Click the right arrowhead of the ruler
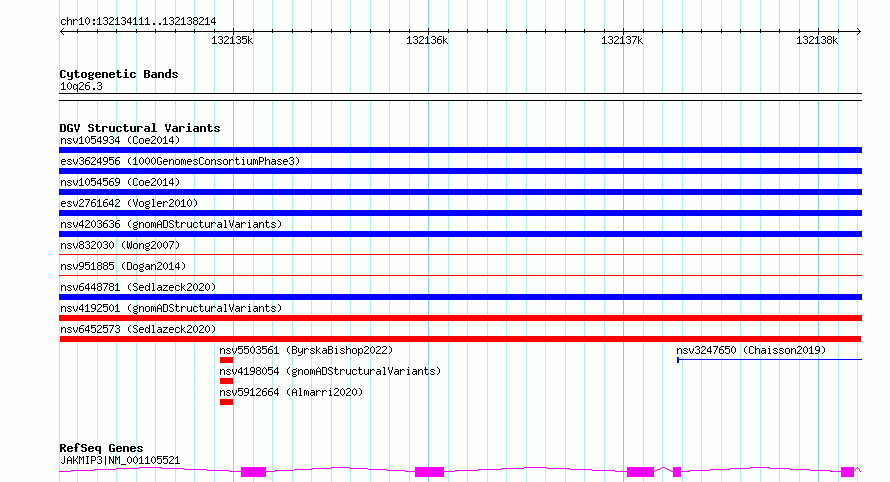The width and height of the screenshot is (890, 482). (x=859, y=32)
